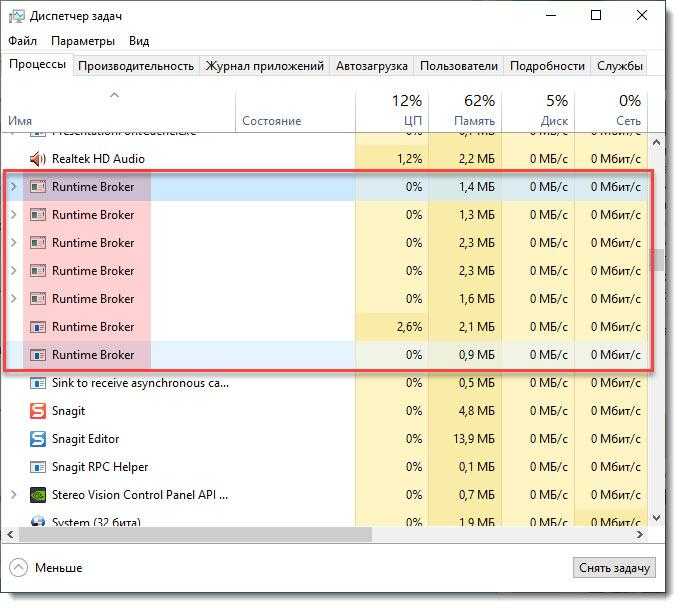Click the icon of the Runtime Broker with 0,9 МБ
The image size is (681, 608).
pyautogui.click(x=38, y=355)
